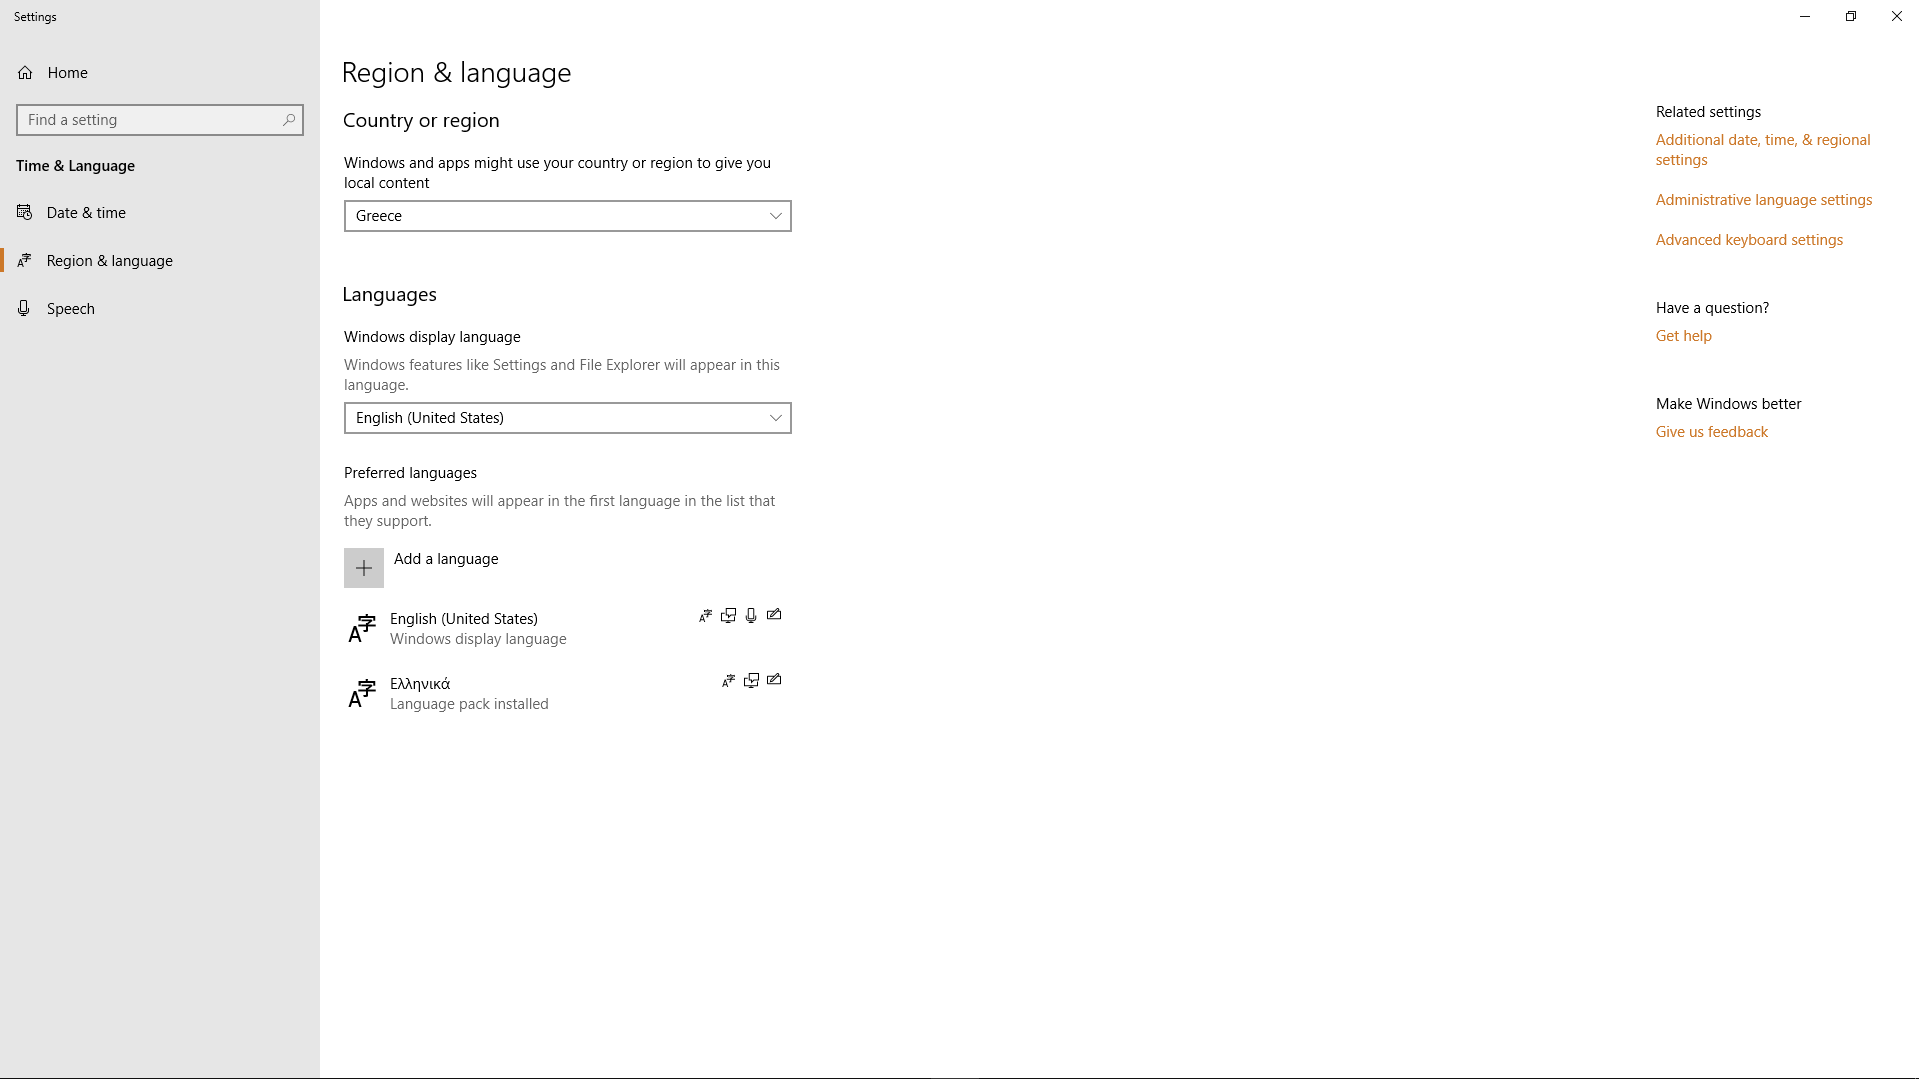1919x1079 pixels.
Task: Open Administrative language settings link
Action: tap(1763, 200)
